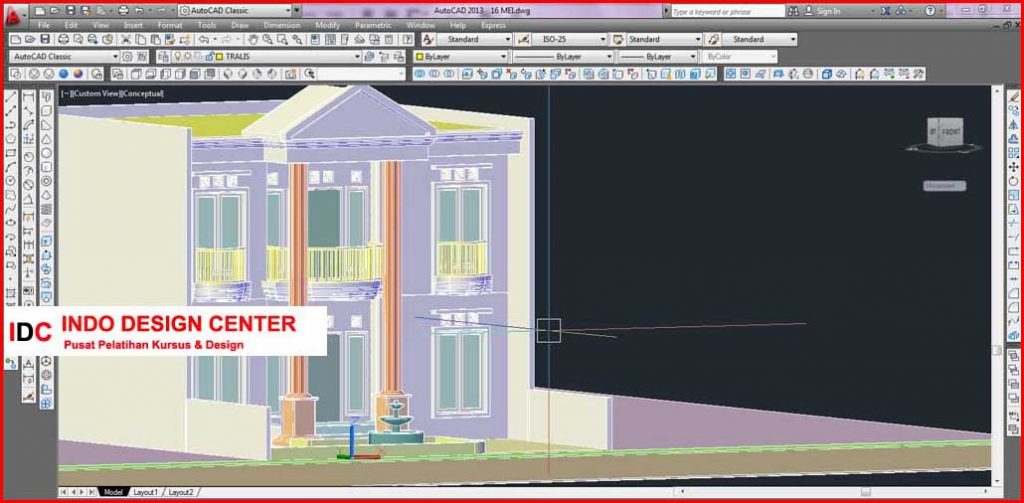Switch to 2D Wireframe visual style
Viewport: 1024px width, 503px height.
[16, 74]
